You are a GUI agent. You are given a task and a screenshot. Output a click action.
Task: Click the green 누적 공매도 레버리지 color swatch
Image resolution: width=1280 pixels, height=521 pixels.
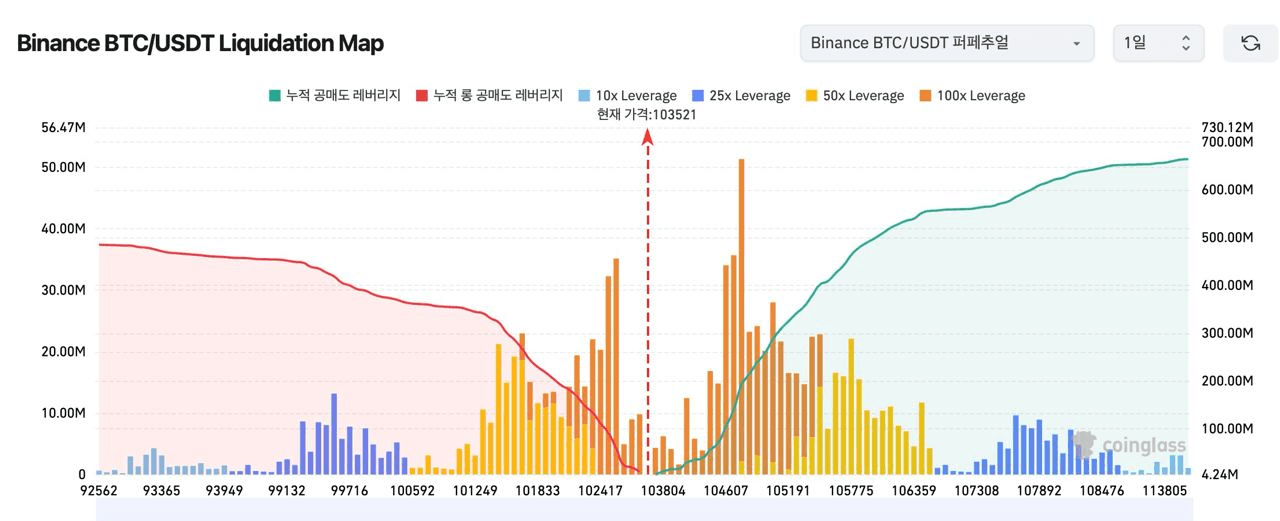point(274,96)
